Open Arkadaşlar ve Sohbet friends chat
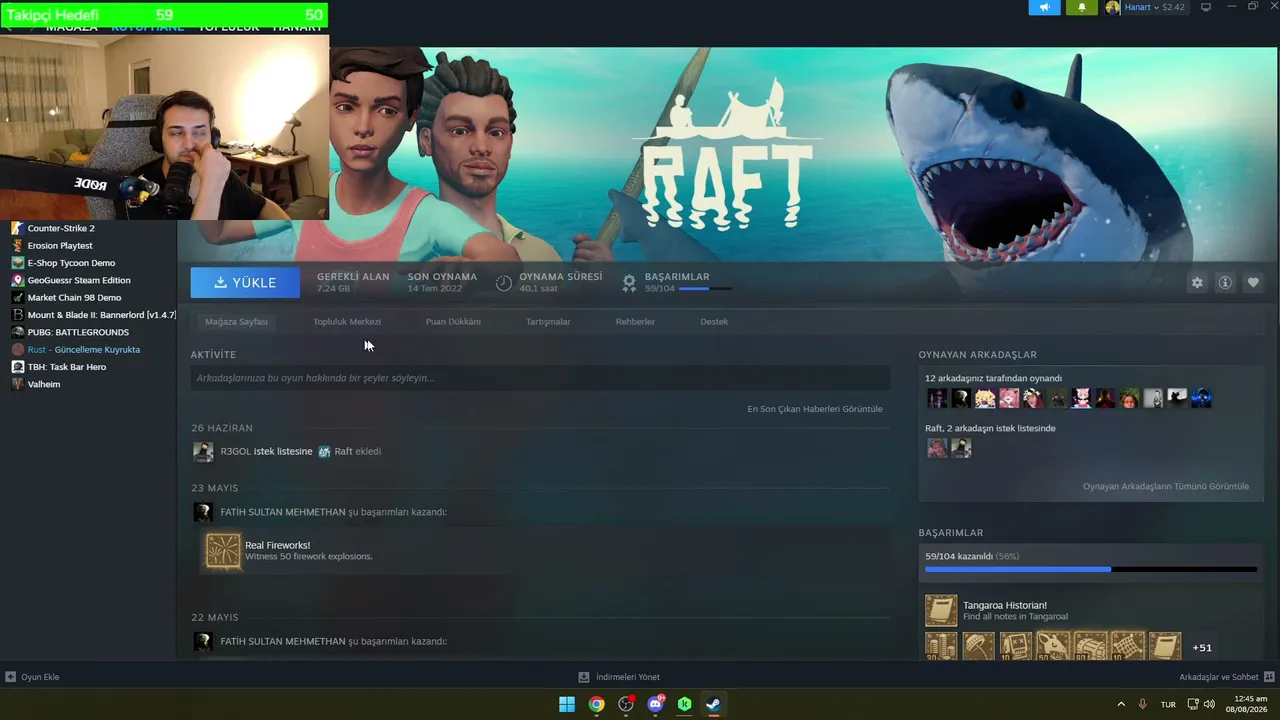The image size is (1280, 720). point(1226,677)
